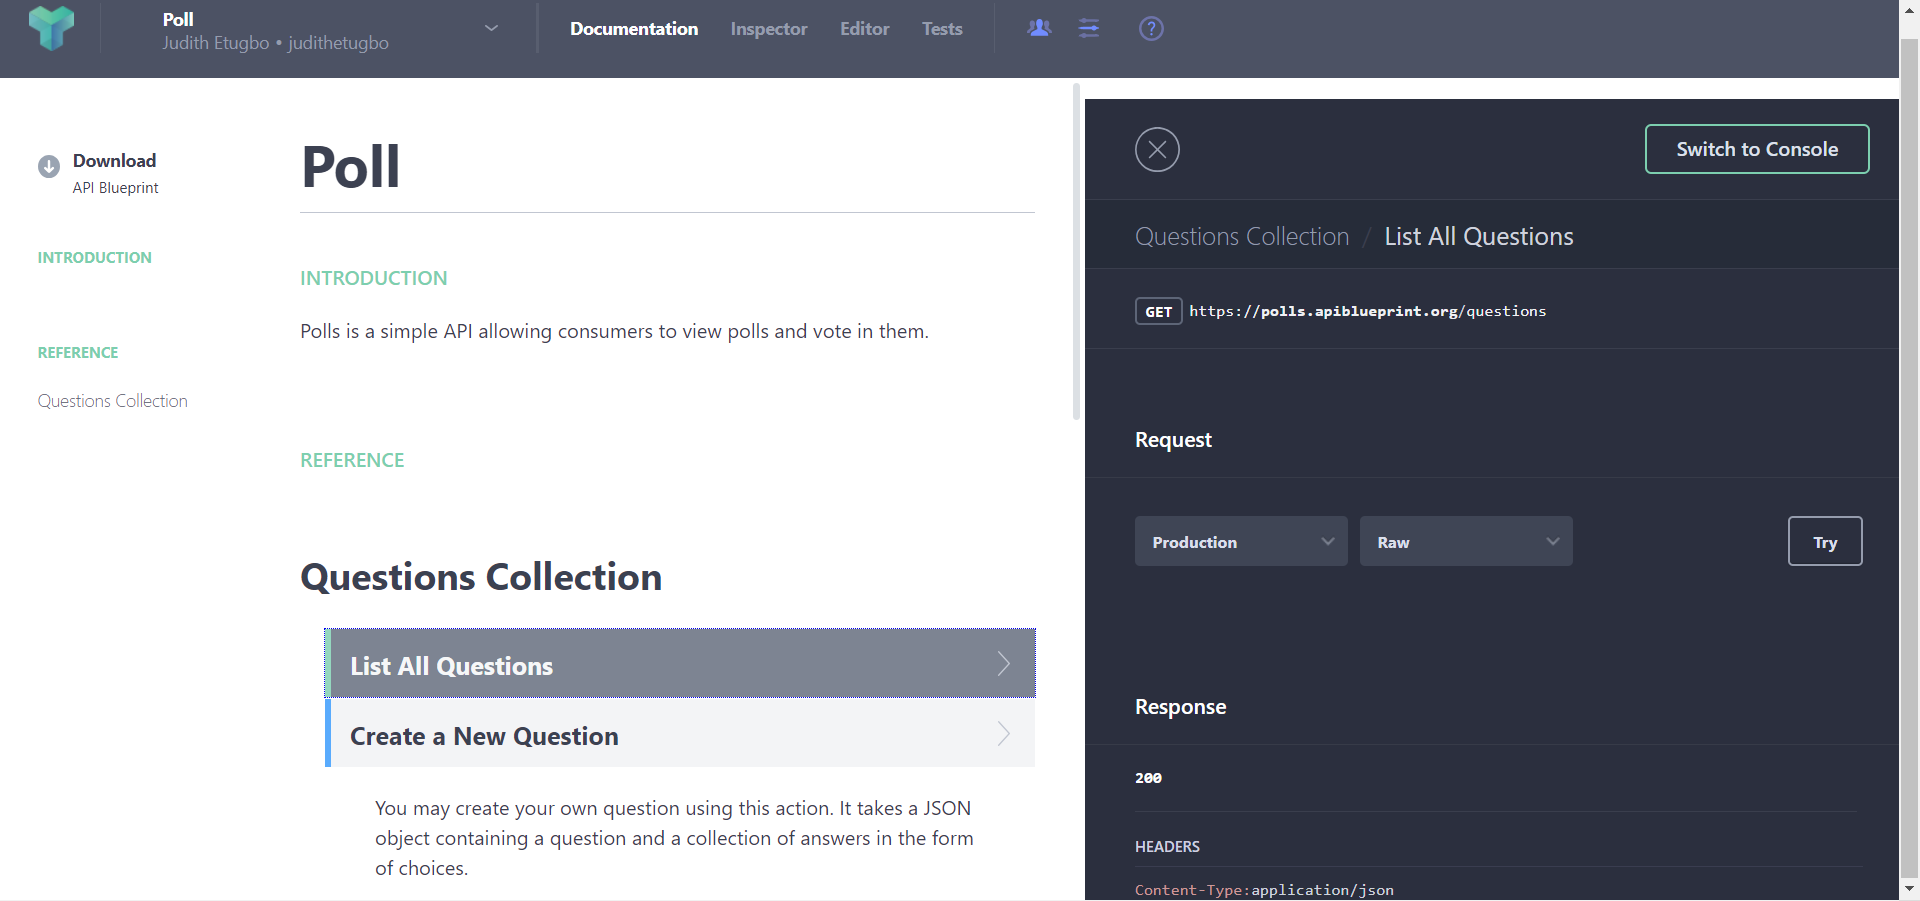Click the Apiary logo icon

tap(51, 28)
